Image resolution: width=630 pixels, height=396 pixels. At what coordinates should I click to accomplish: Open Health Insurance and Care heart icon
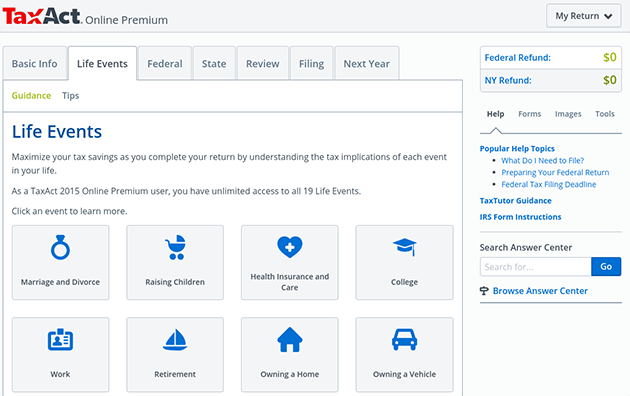click(290, 247)
